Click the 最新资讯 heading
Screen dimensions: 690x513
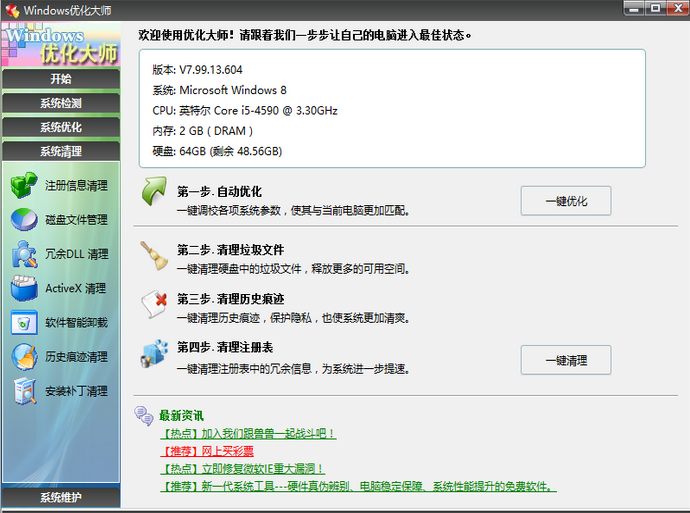point(181,416)
